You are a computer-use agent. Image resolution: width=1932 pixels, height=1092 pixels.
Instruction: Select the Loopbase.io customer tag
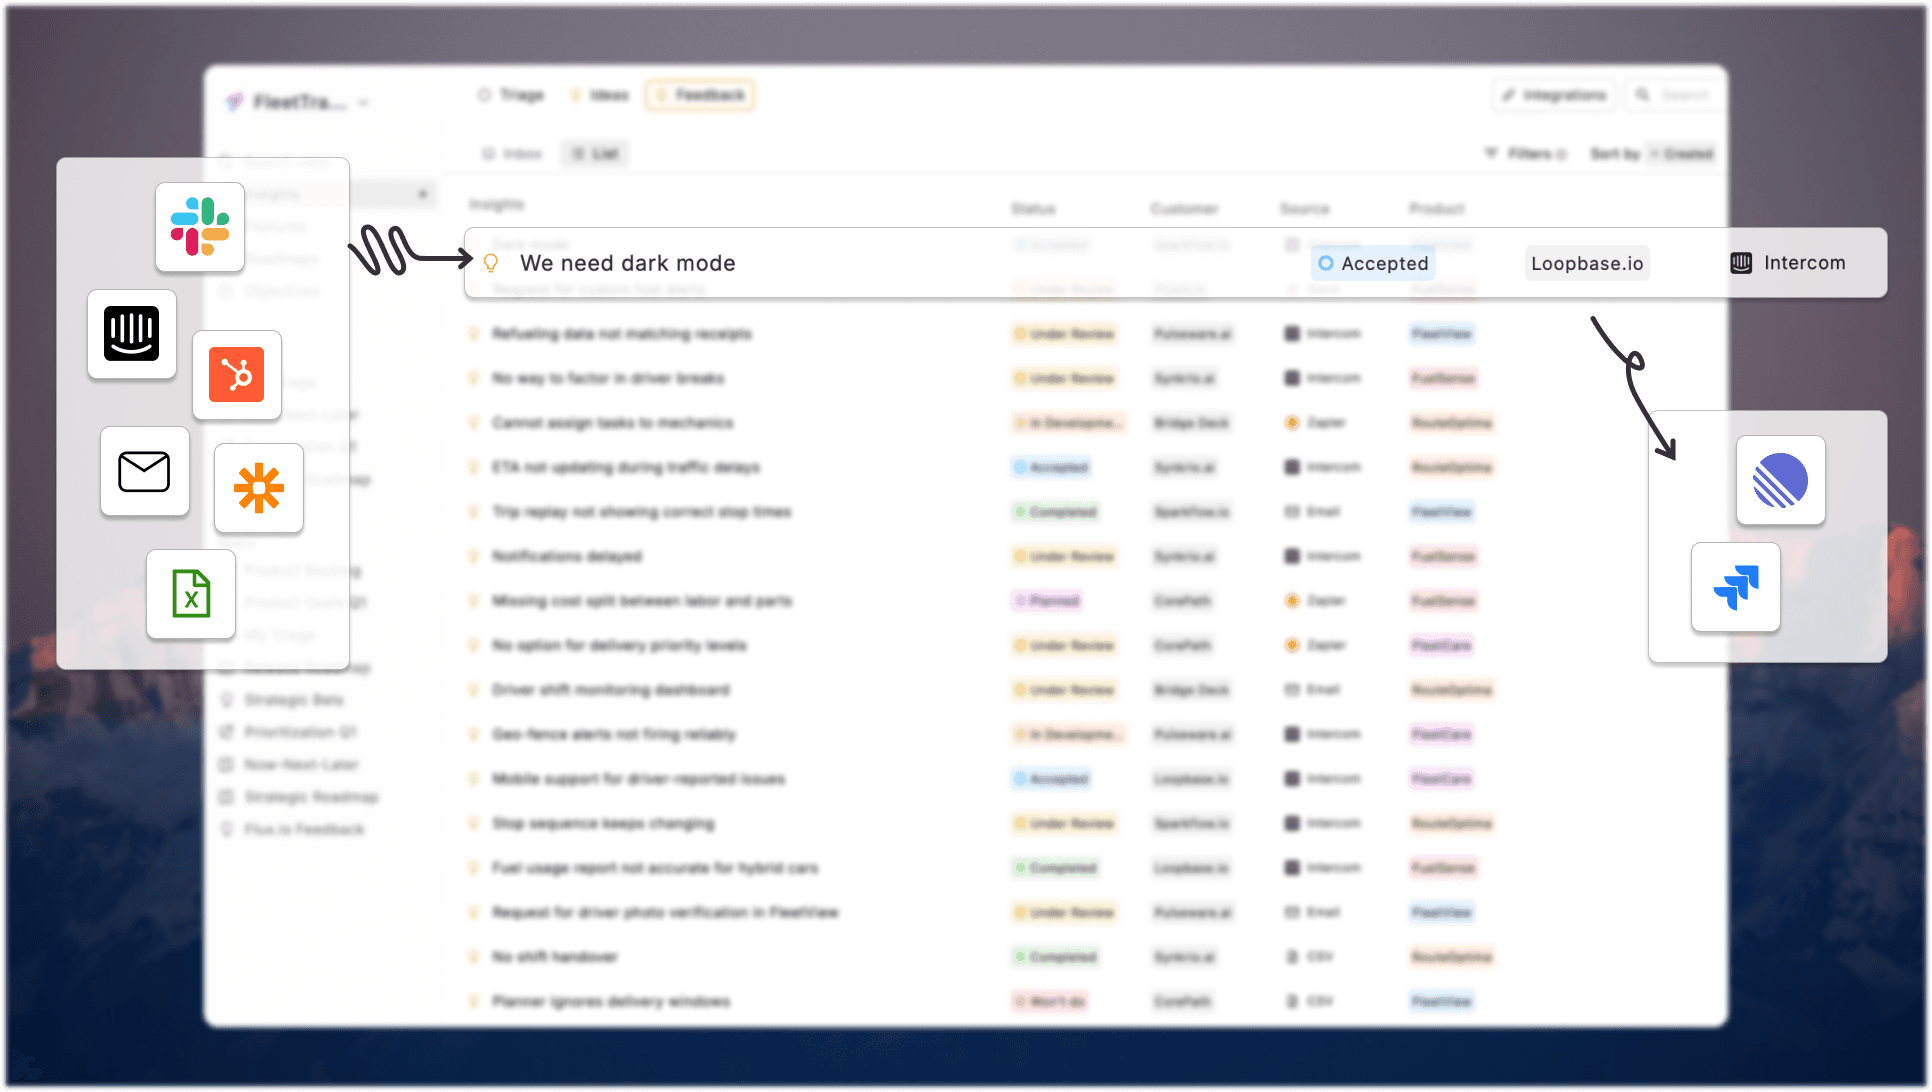[x=1587, y=263]
